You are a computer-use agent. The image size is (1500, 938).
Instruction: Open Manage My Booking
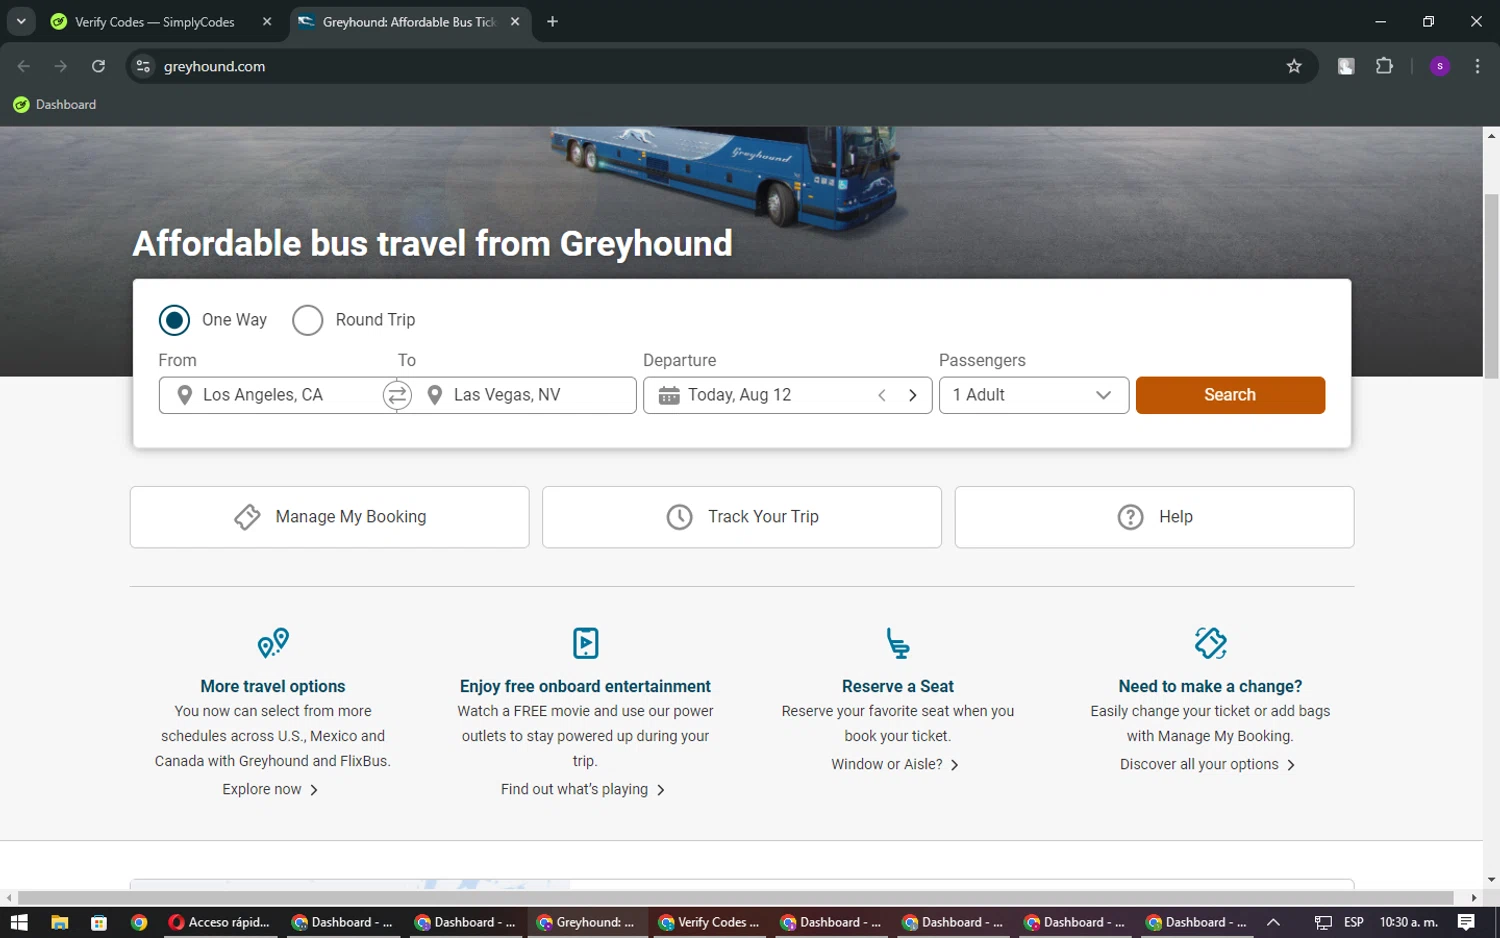coord(329,517)
